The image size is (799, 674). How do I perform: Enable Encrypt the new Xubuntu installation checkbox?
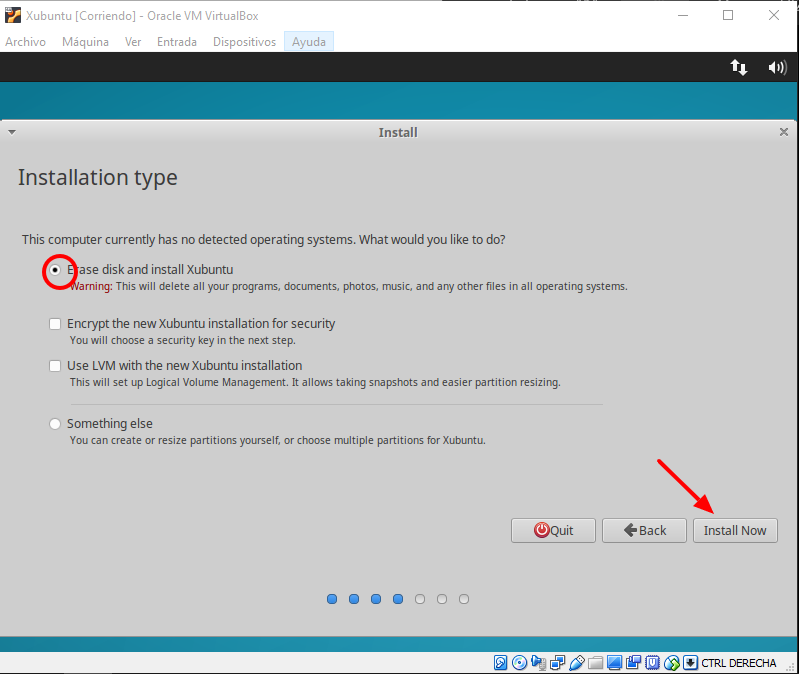(55, 324)
